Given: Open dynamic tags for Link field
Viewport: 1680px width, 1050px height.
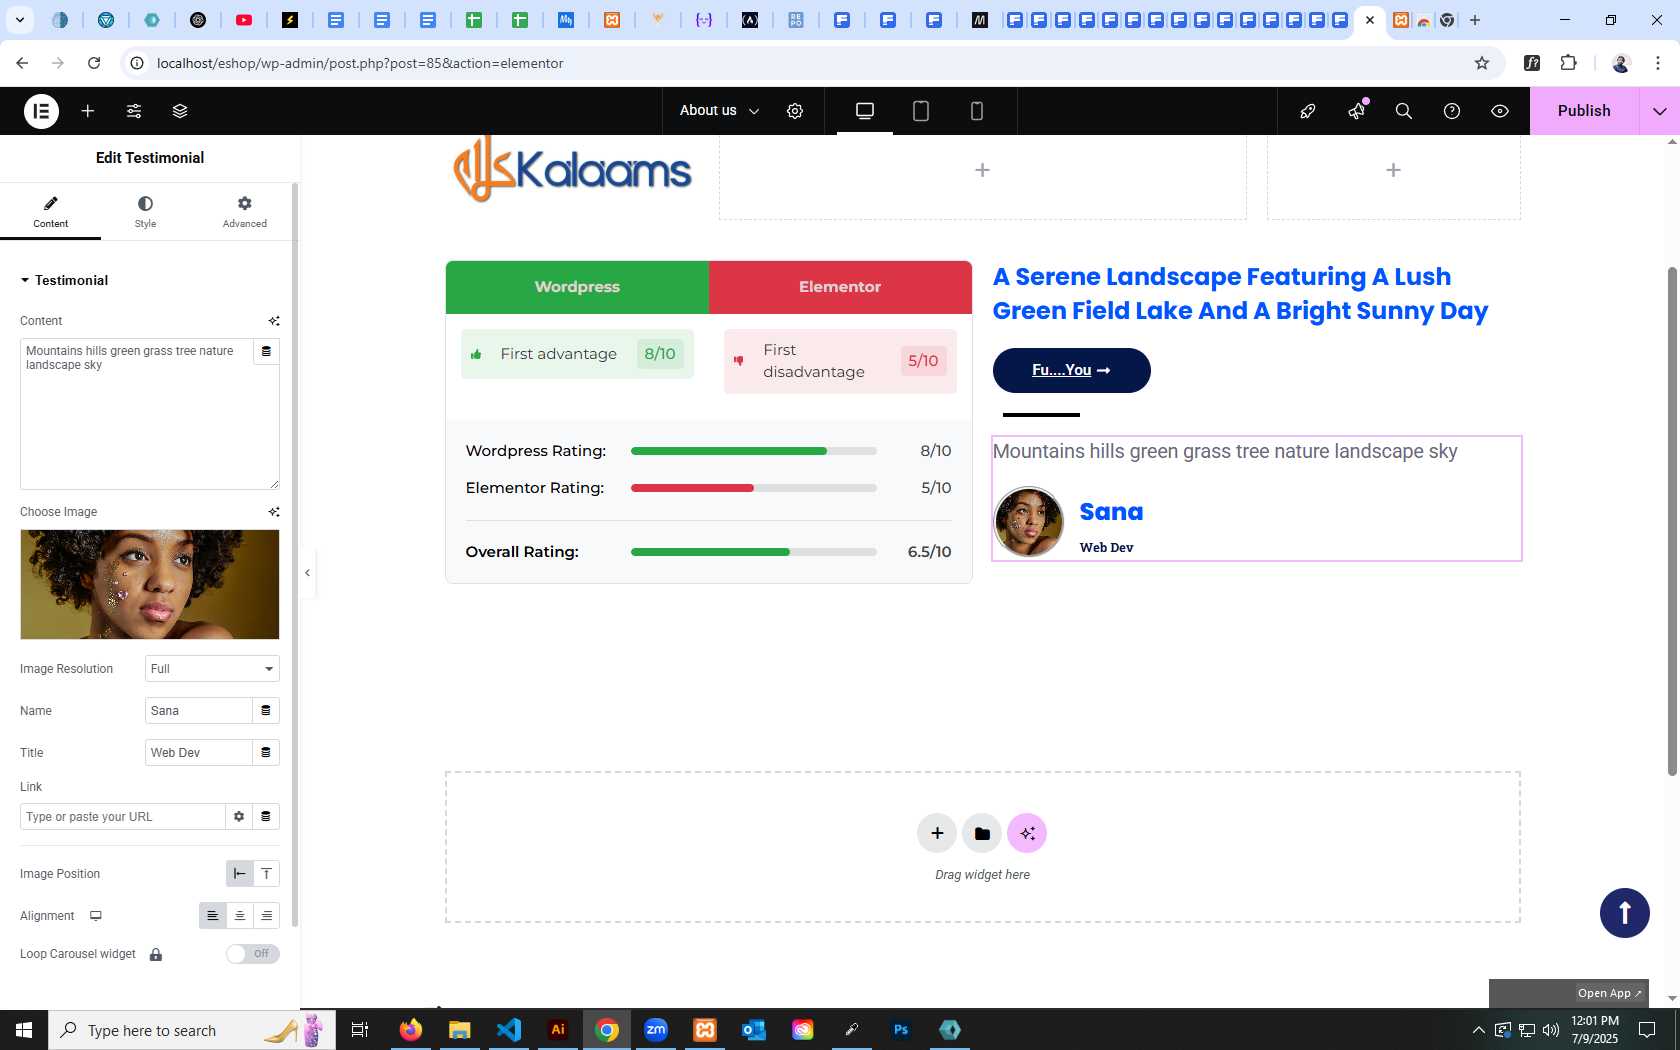Looking at the screenshot, I should [266, 817].
